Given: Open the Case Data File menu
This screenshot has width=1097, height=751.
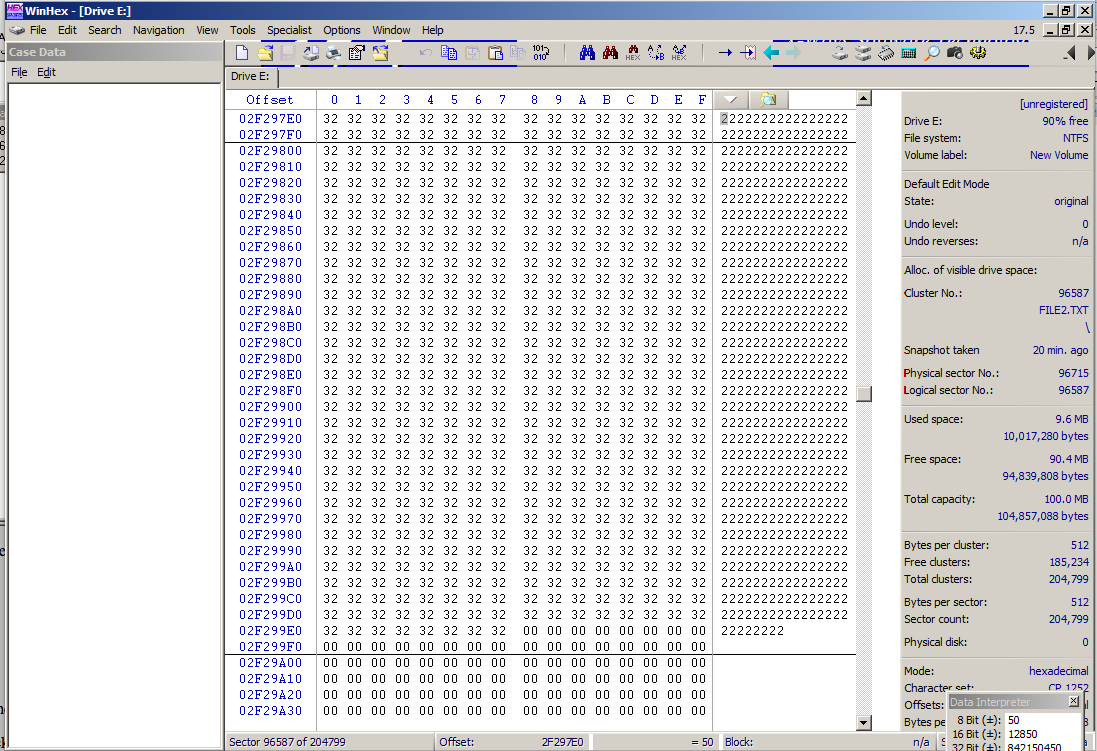Looking at the screenshot, I should click(x=19, y=72).
